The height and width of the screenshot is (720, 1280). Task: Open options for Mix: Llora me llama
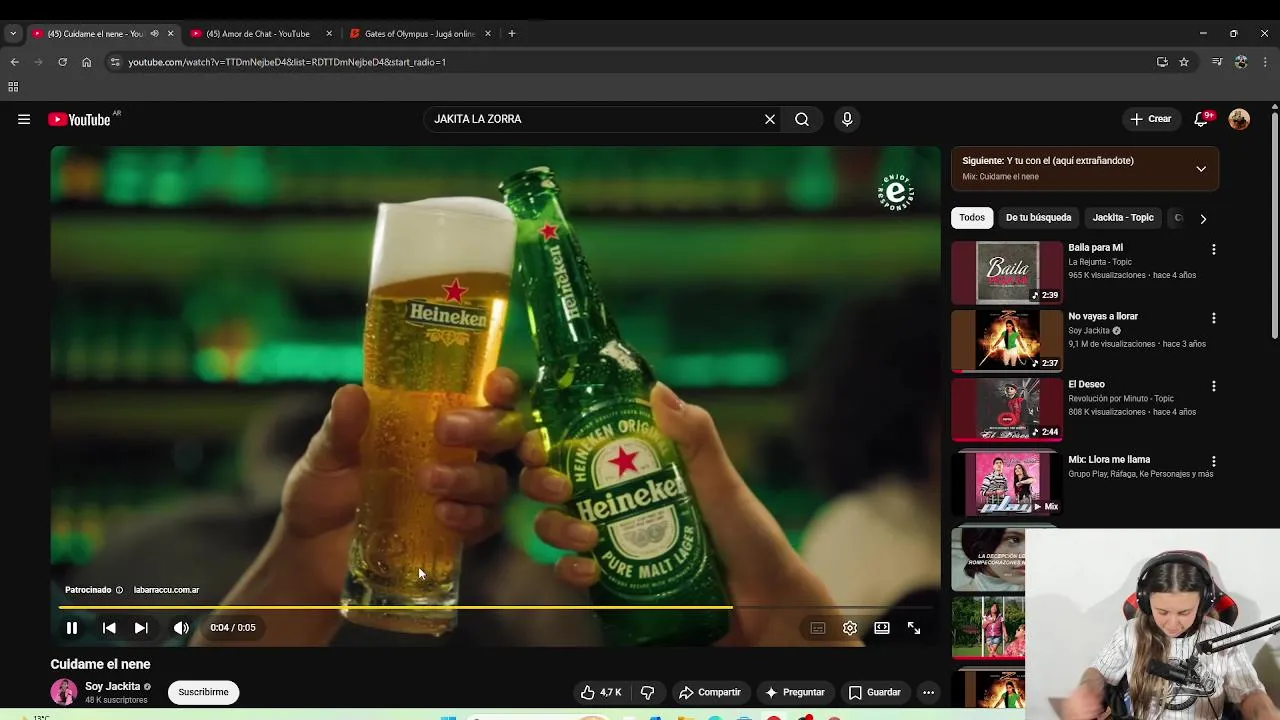click(1214, 462)
